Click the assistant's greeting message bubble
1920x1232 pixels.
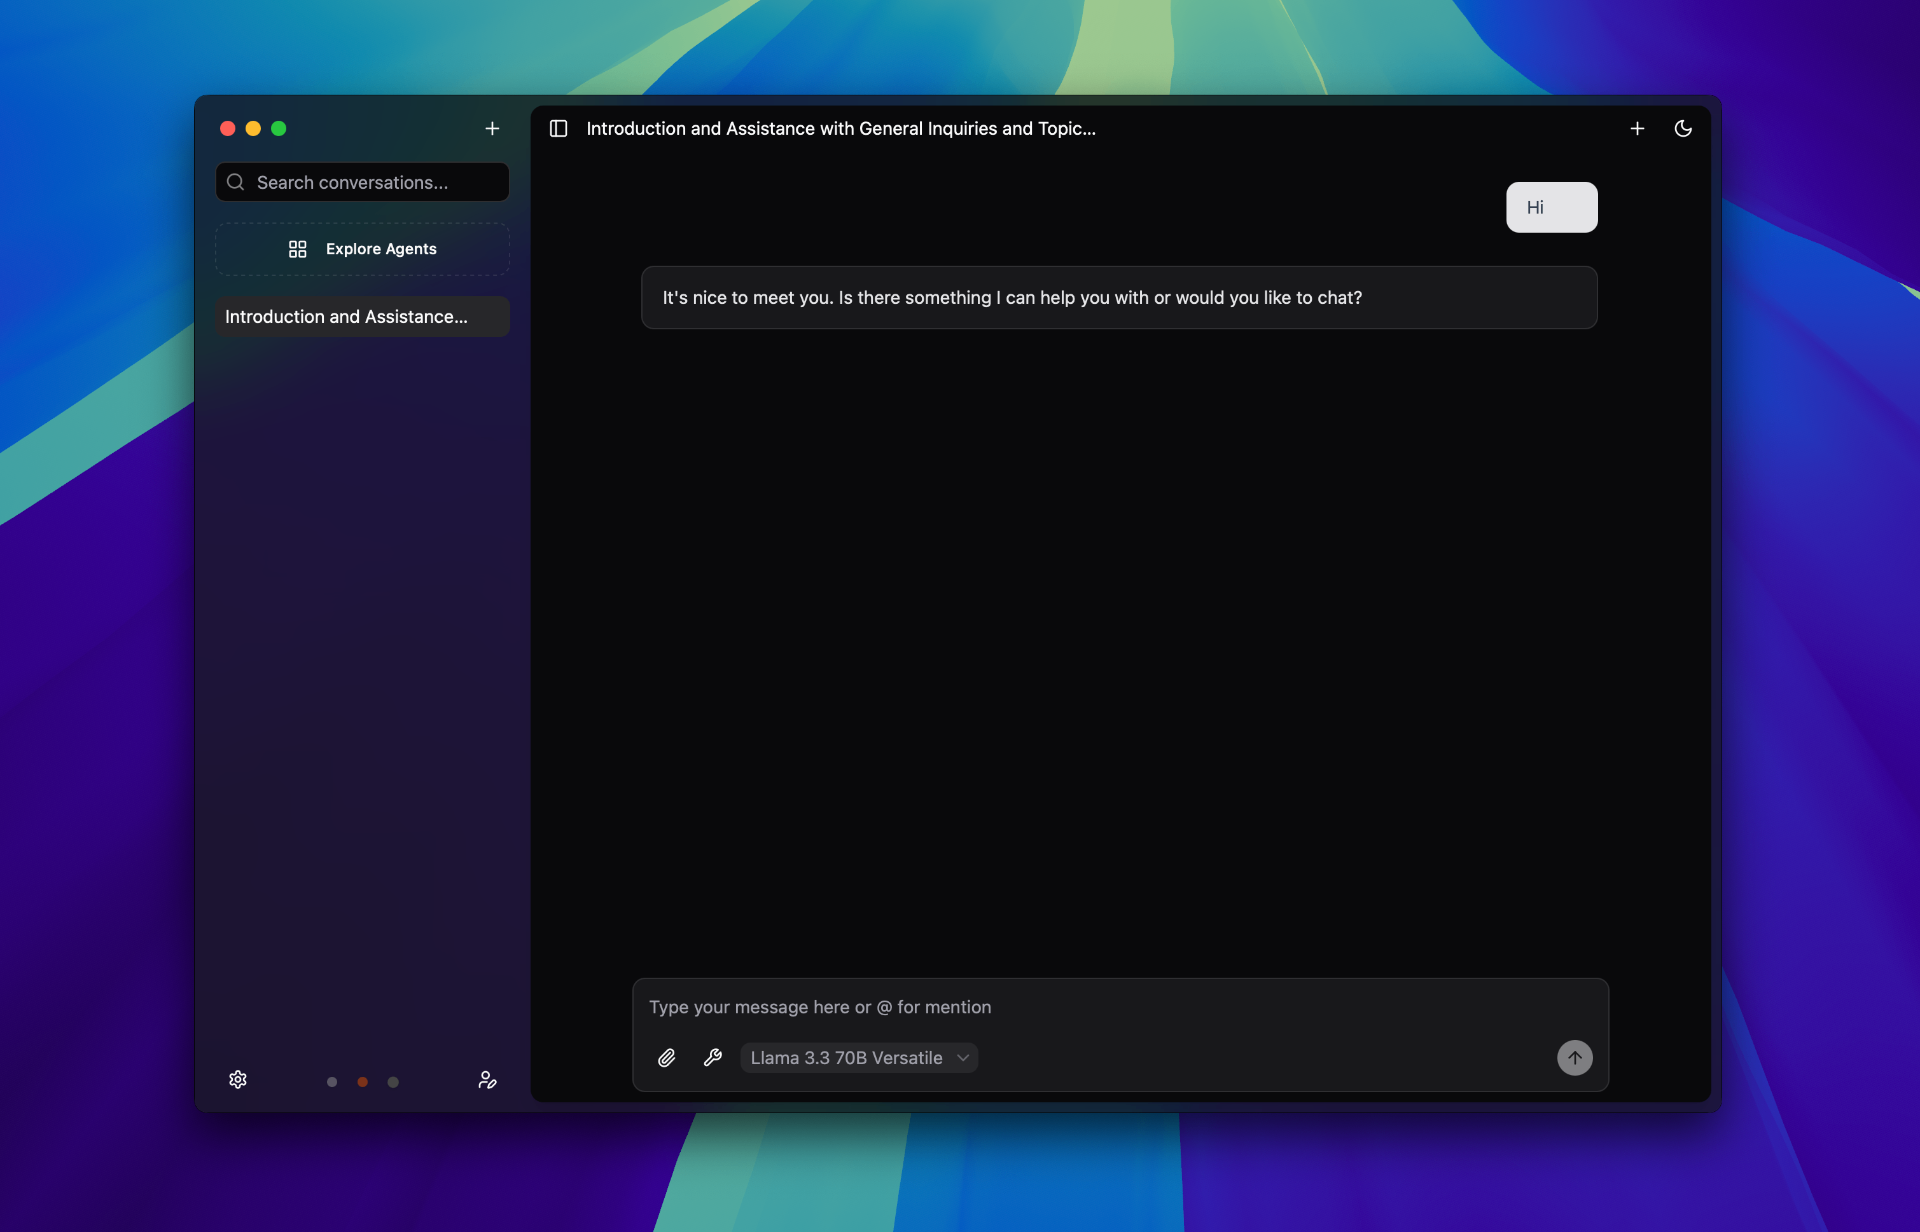point(1118,297)
